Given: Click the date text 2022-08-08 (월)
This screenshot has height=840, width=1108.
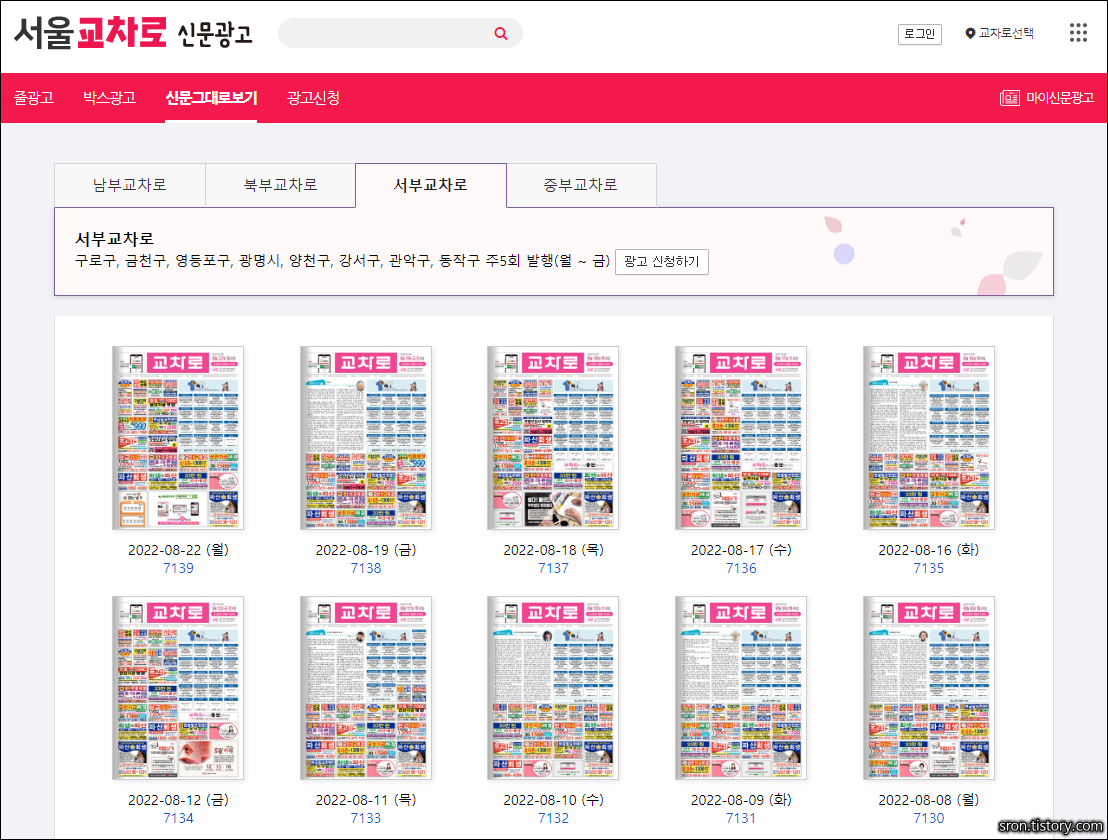Looking at the screenshot, I should tap(929, 800).
